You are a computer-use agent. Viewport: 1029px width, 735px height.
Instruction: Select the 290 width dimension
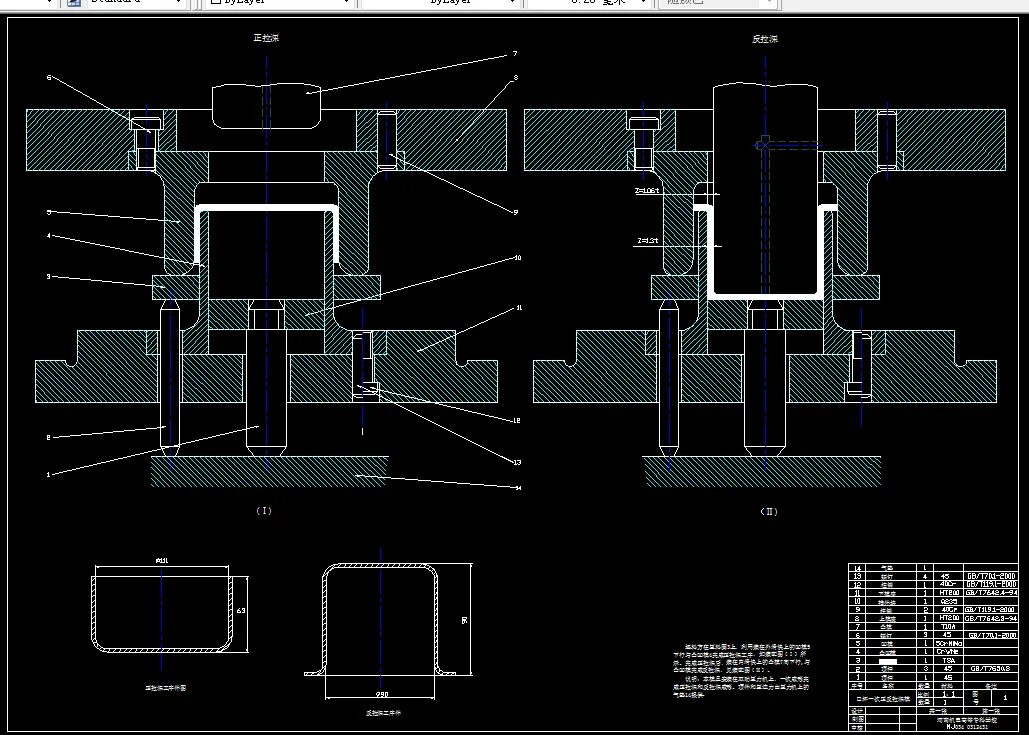click(381, 694)
